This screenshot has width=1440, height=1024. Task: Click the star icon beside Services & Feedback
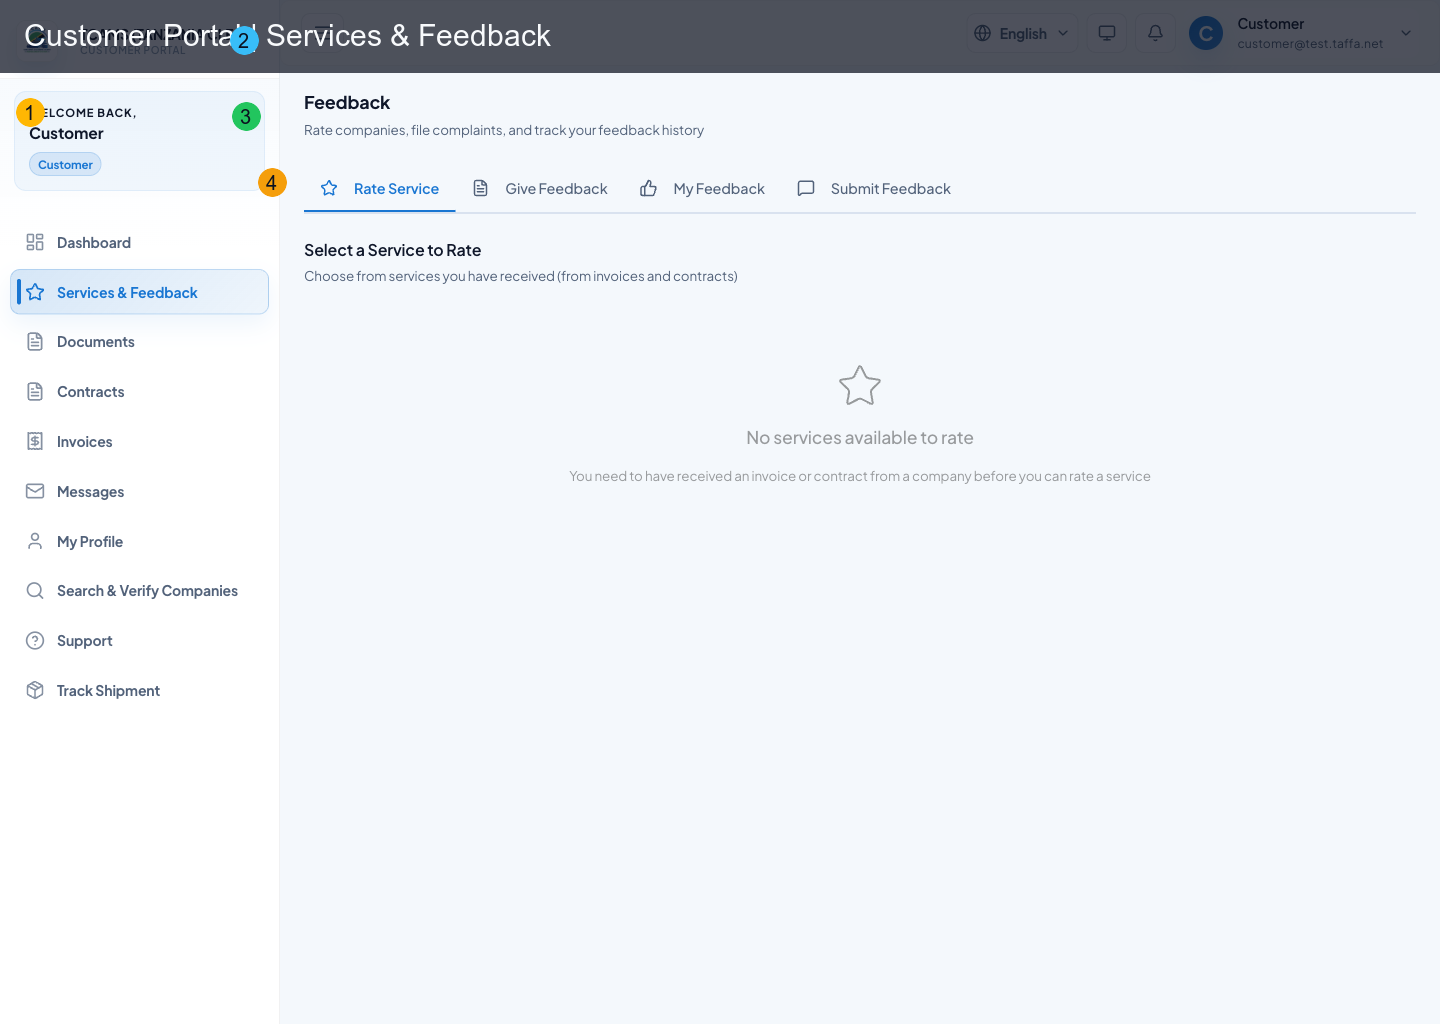(x=35, y=292)
